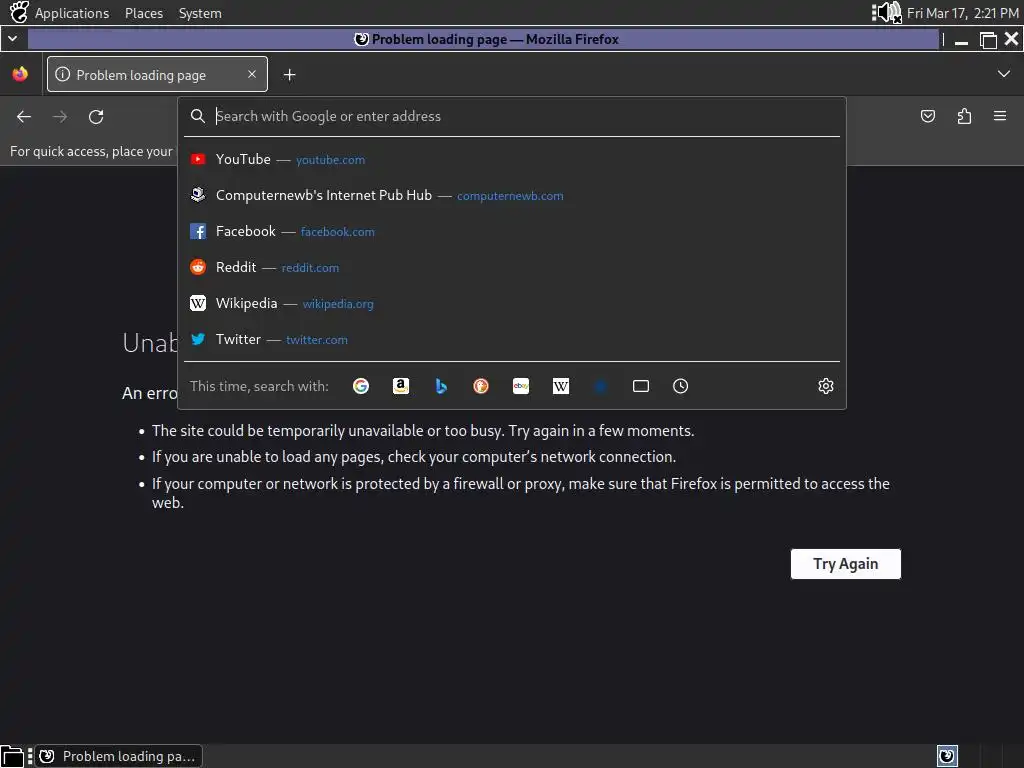Click the GNOME foot logo icon

tap(19, 12)
